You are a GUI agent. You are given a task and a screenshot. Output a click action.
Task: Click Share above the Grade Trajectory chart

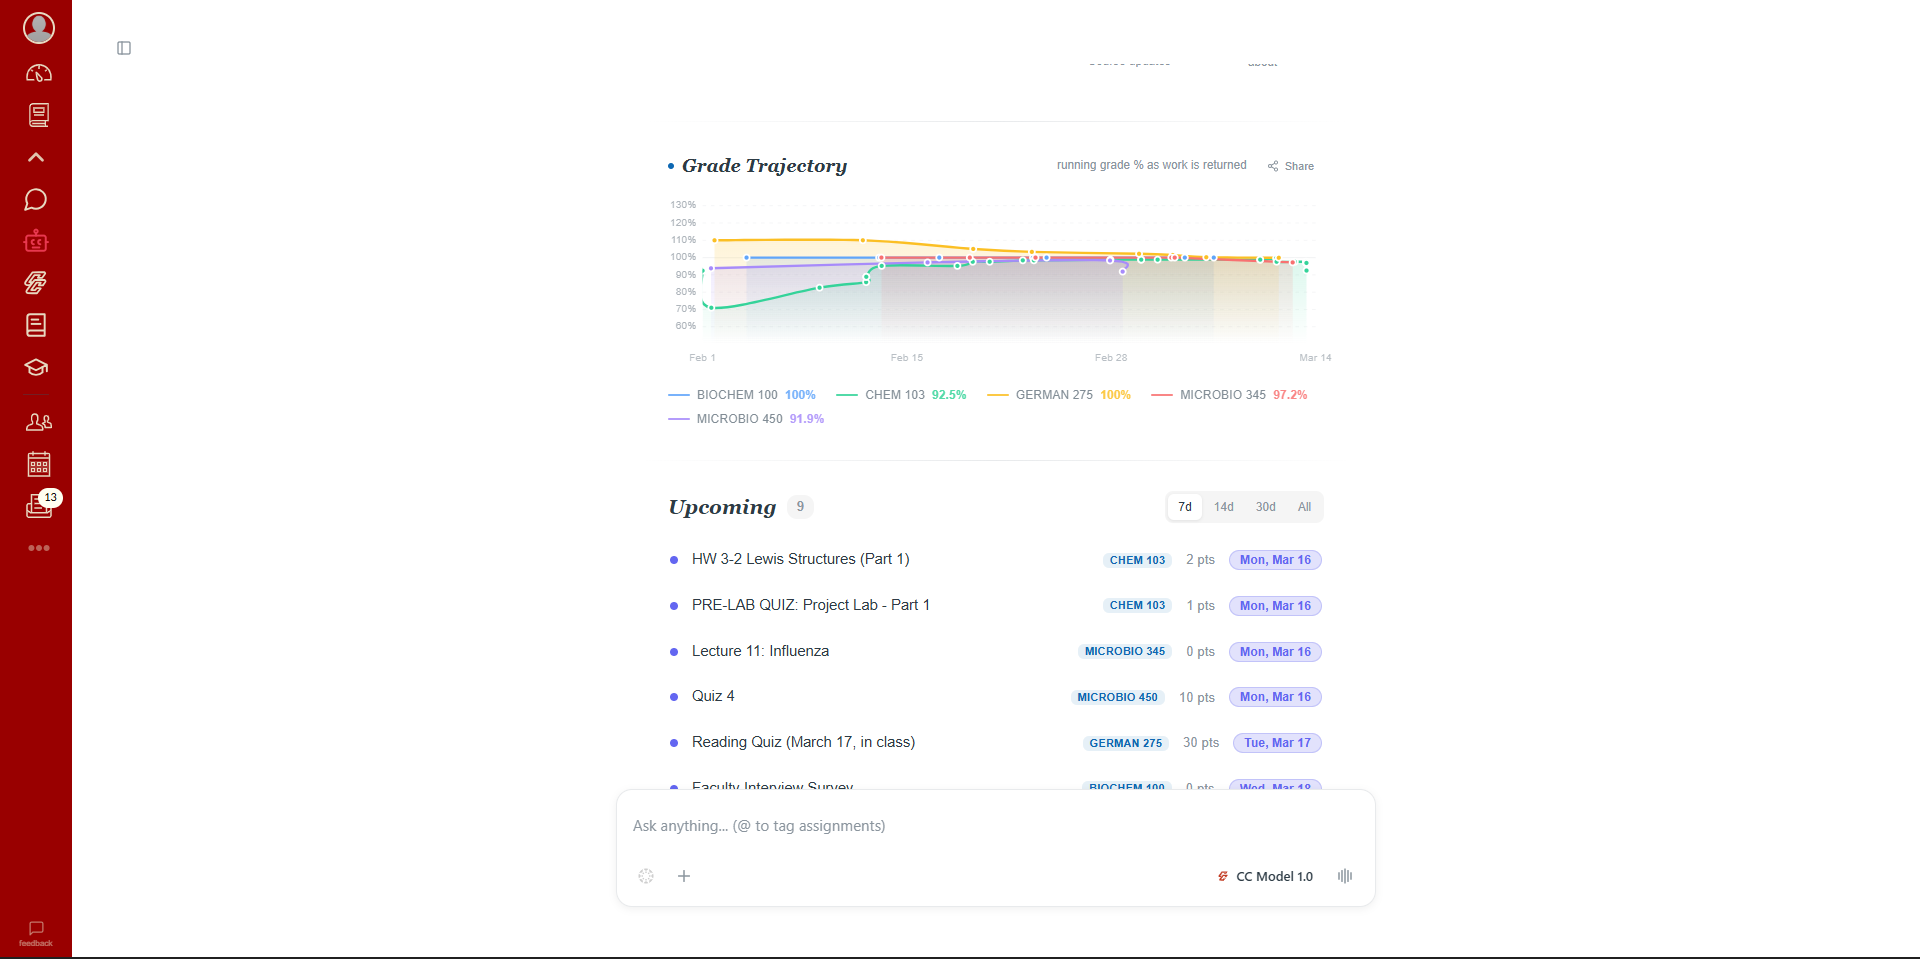tap(1291, 165)
